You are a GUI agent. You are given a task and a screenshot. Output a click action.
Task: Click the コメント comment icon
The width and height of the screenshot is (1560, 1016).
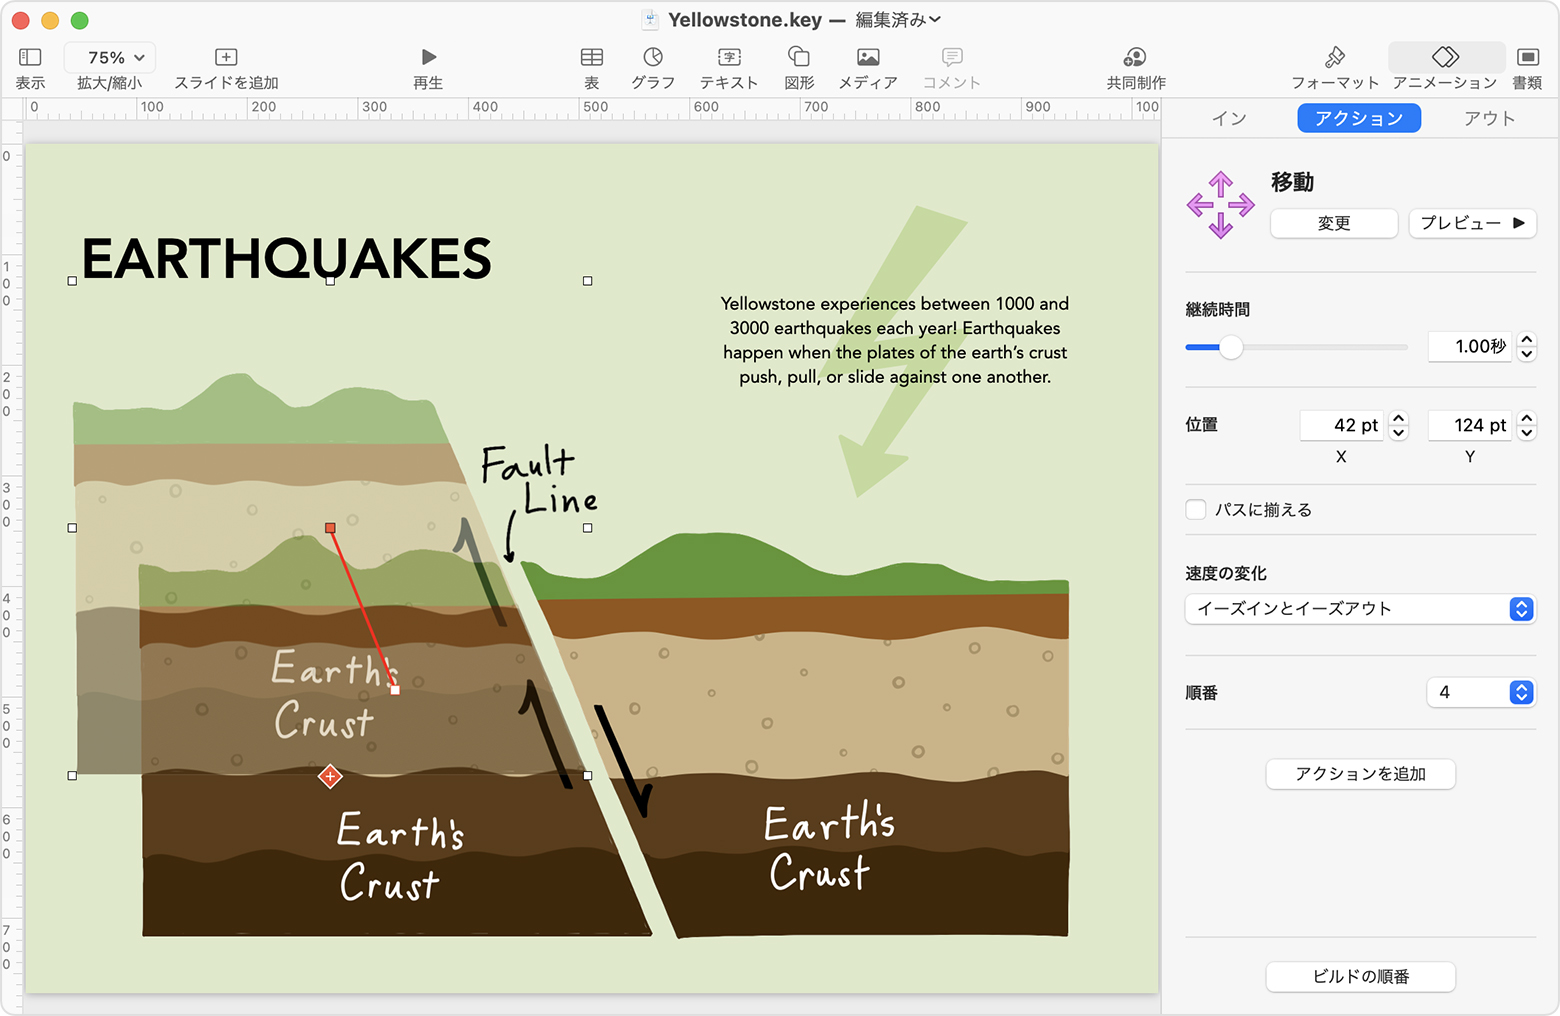tap(952, 57)
